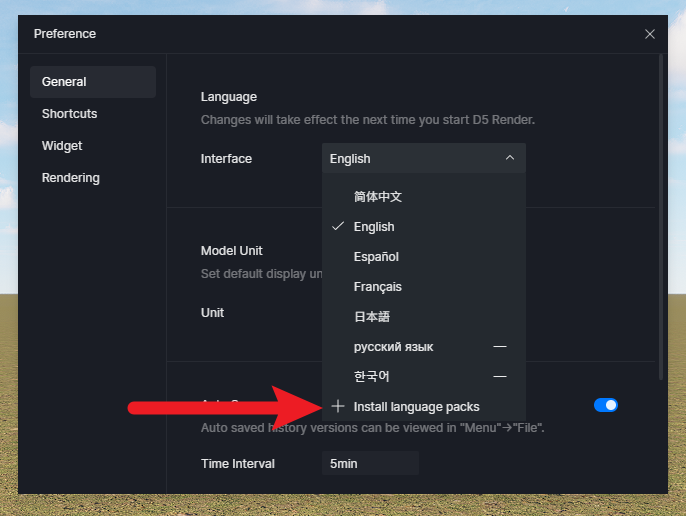Open the Shortcuts preferences tab
This screenshot has height=516, width=686.
(x=70, y=114)
